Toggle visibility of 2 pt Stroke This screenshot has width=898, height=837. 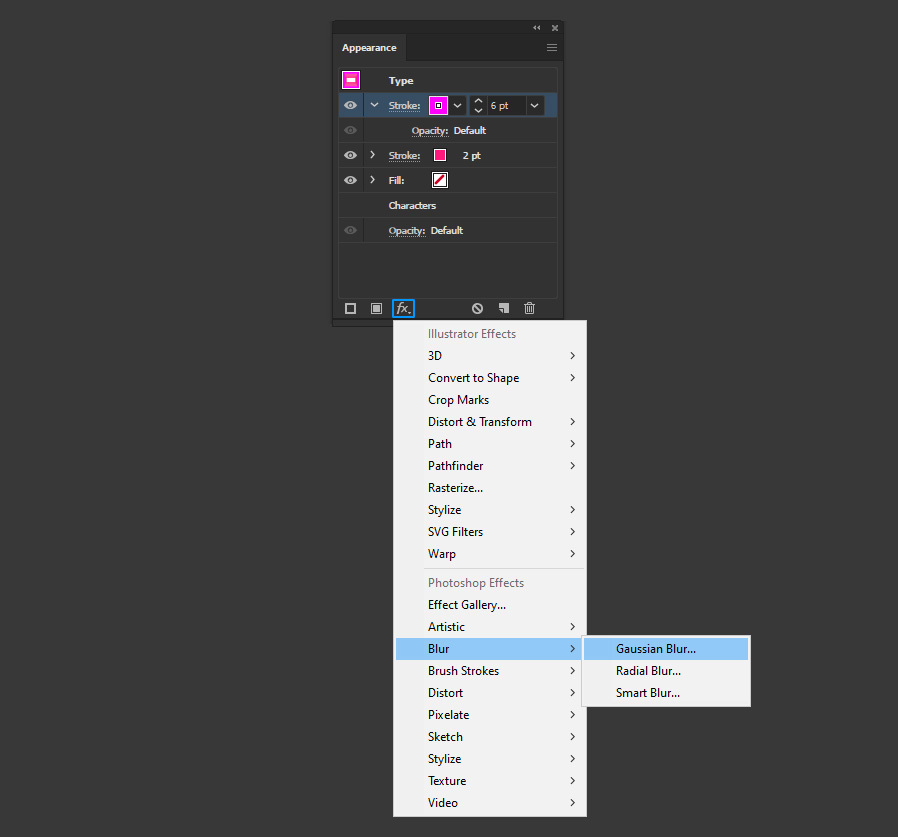tap(350, 155)
